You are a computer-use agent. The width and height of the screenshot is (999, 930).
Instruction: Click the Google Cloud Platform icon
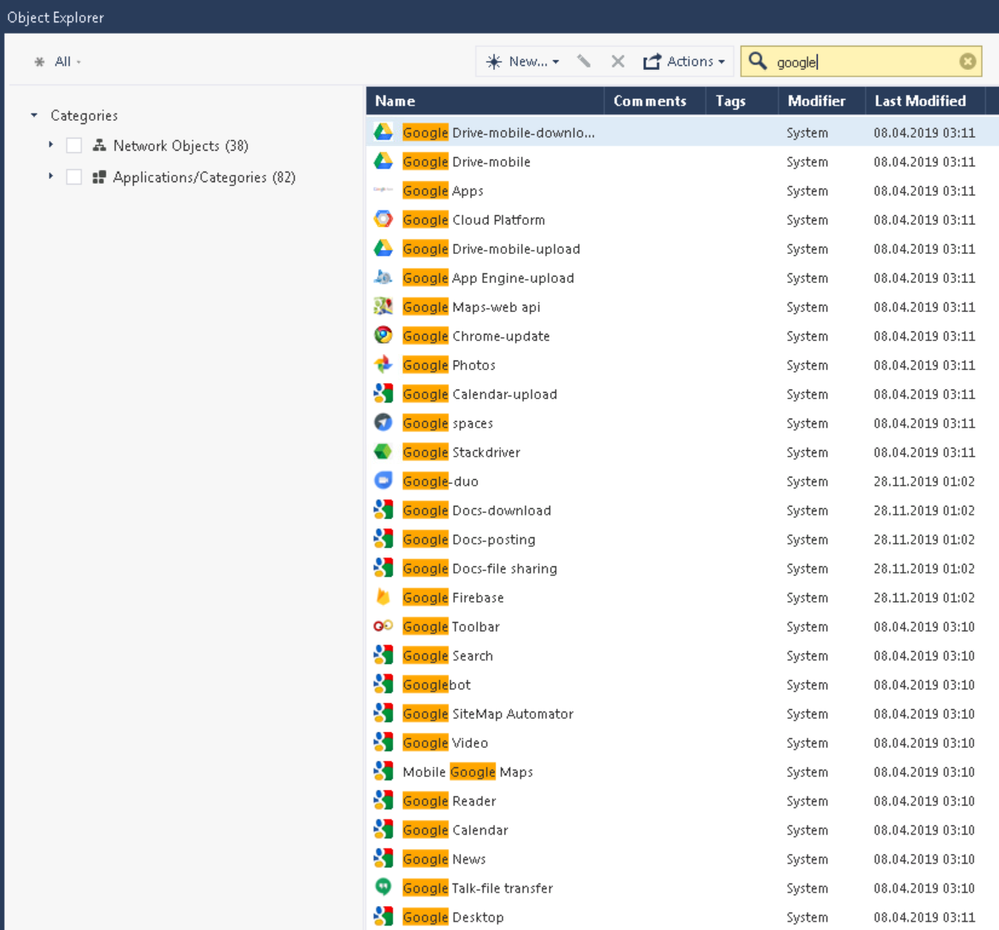click(x=383, y=219)
